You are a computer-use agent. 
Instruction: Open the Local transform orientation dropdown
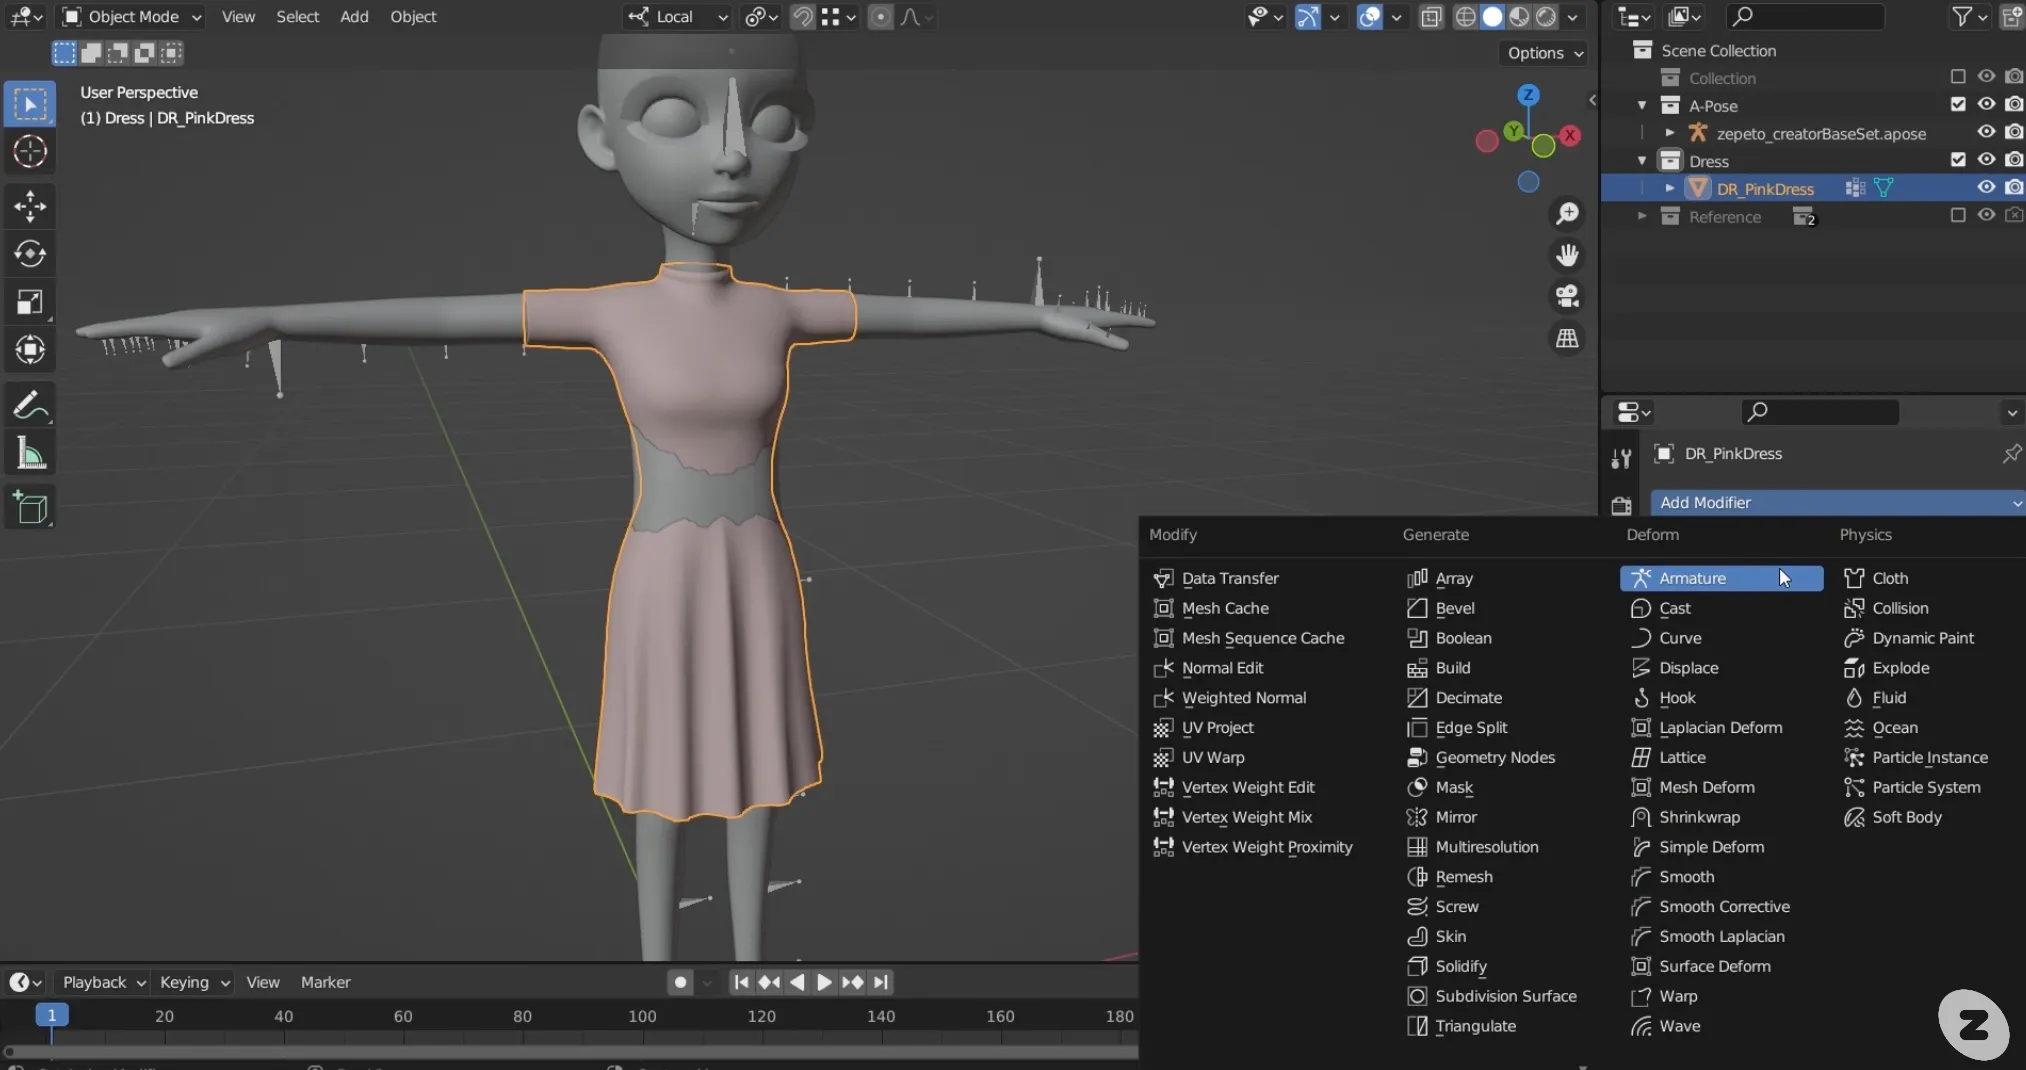tap(677, 17)
